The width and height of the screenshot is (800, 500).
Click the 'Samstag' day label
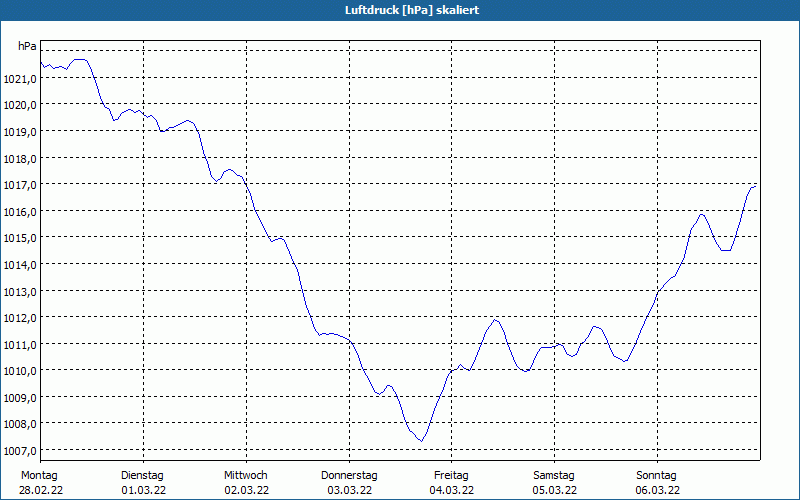554,476
